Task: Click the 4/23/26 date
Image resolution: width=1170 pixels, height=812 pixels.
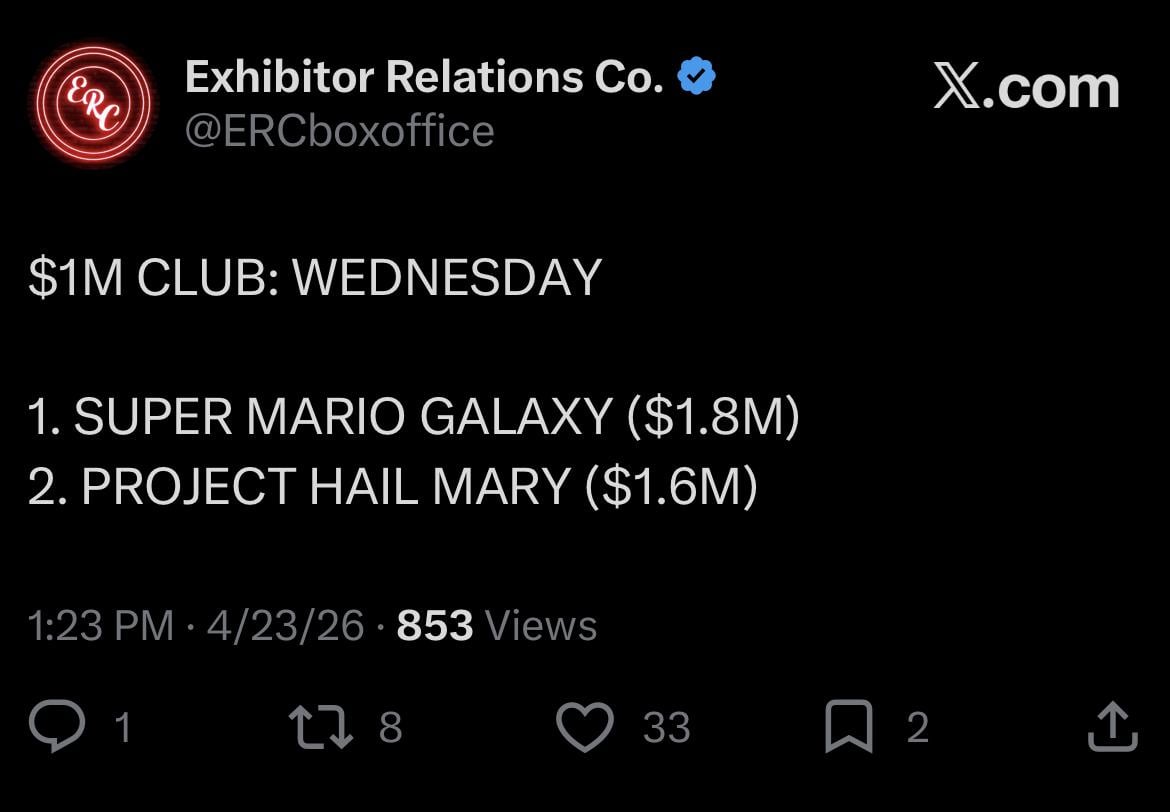Action: point(285,626)
